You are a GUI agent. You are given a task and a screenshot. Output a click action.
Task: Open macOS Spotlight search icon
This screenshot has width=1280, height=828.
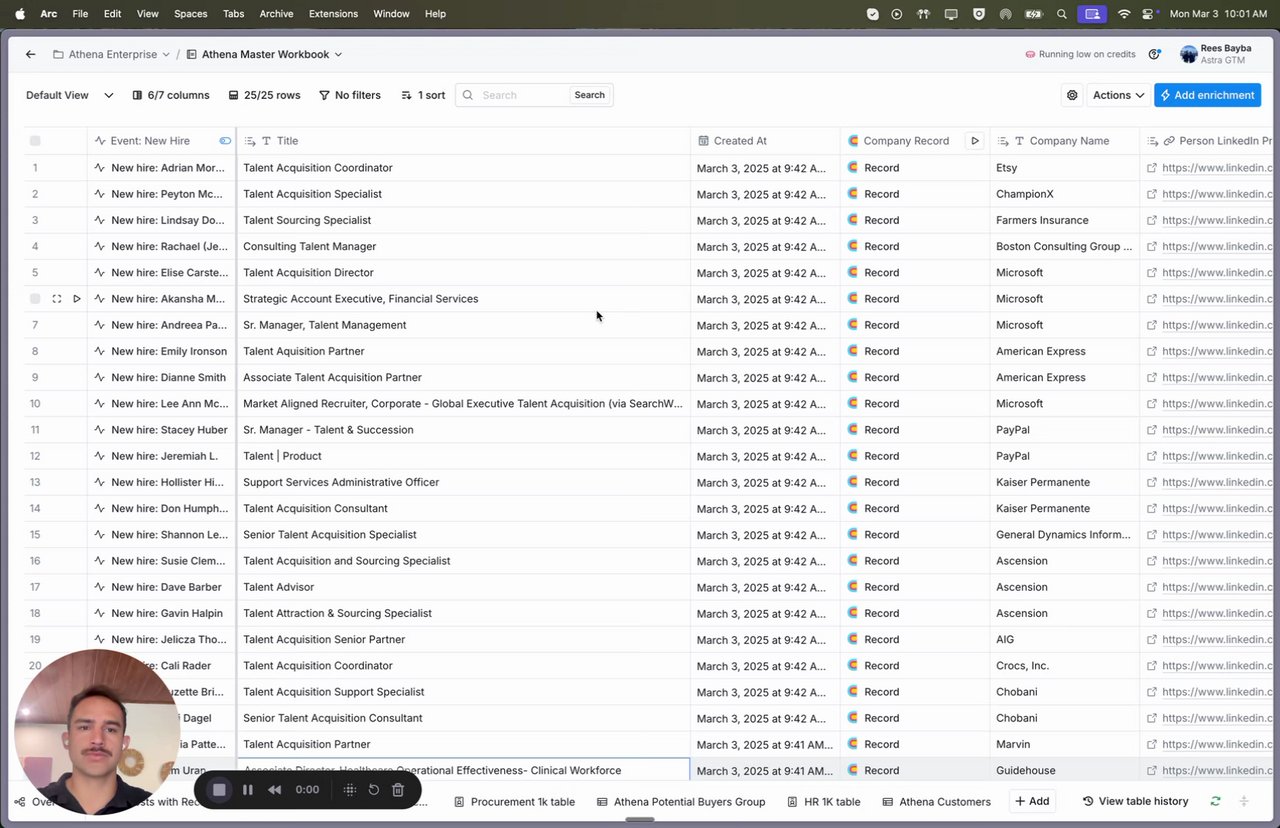(x=1062, y=14)
